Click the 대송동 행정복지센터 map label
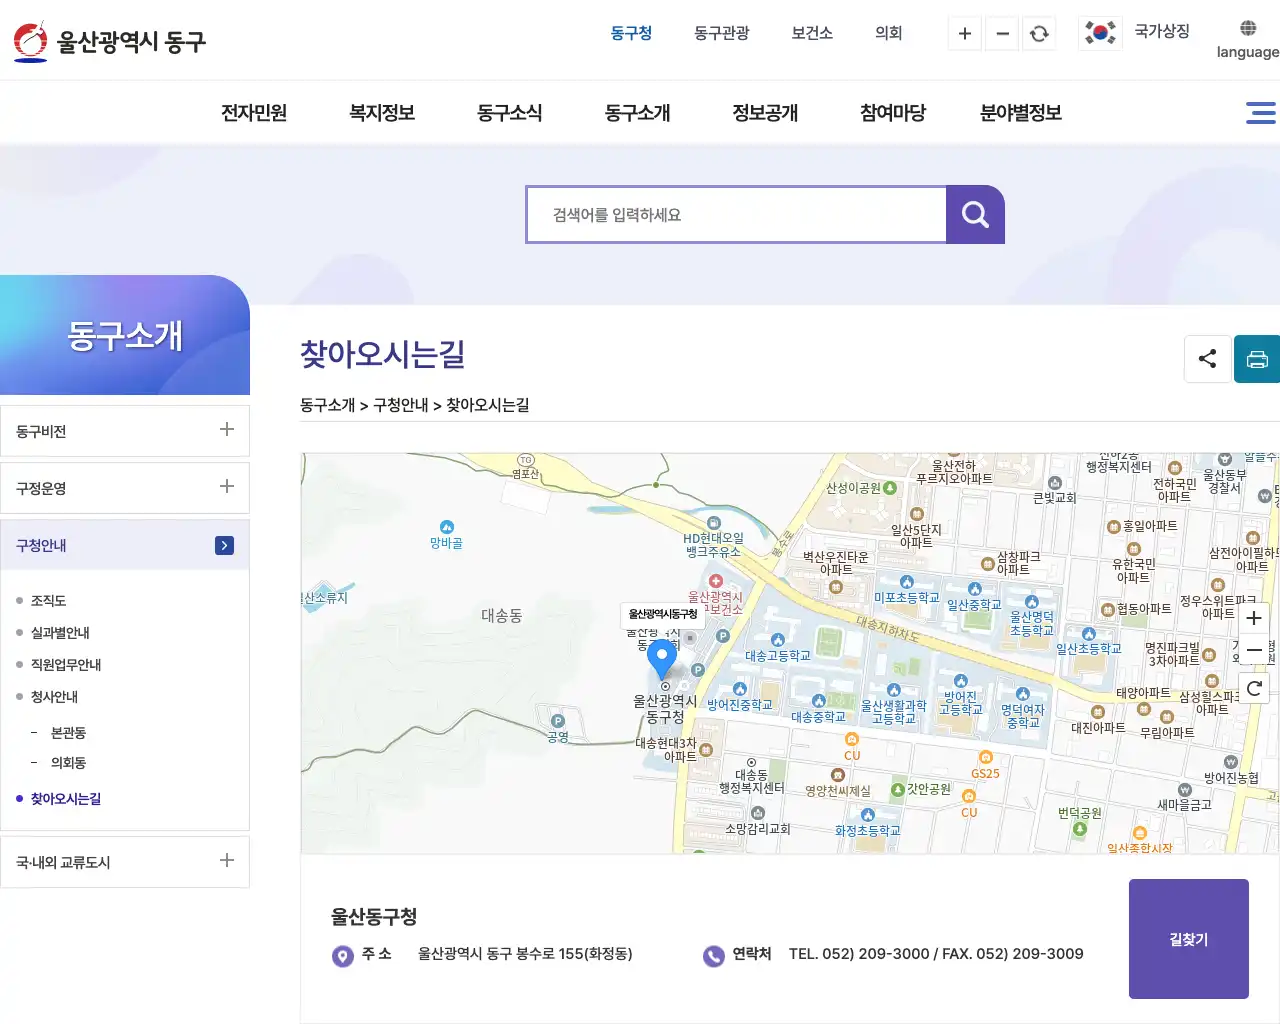Viewport: 1280px width, 1024px height. coord(752,781)
